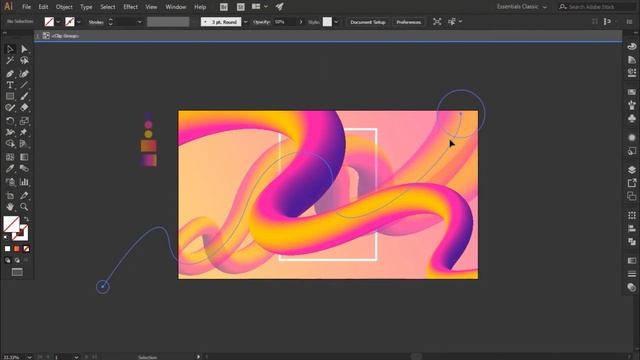The image size is (640, 360).
Task: Select the Eraser tool
Action: pyautogui.click(x=24, y=108)
